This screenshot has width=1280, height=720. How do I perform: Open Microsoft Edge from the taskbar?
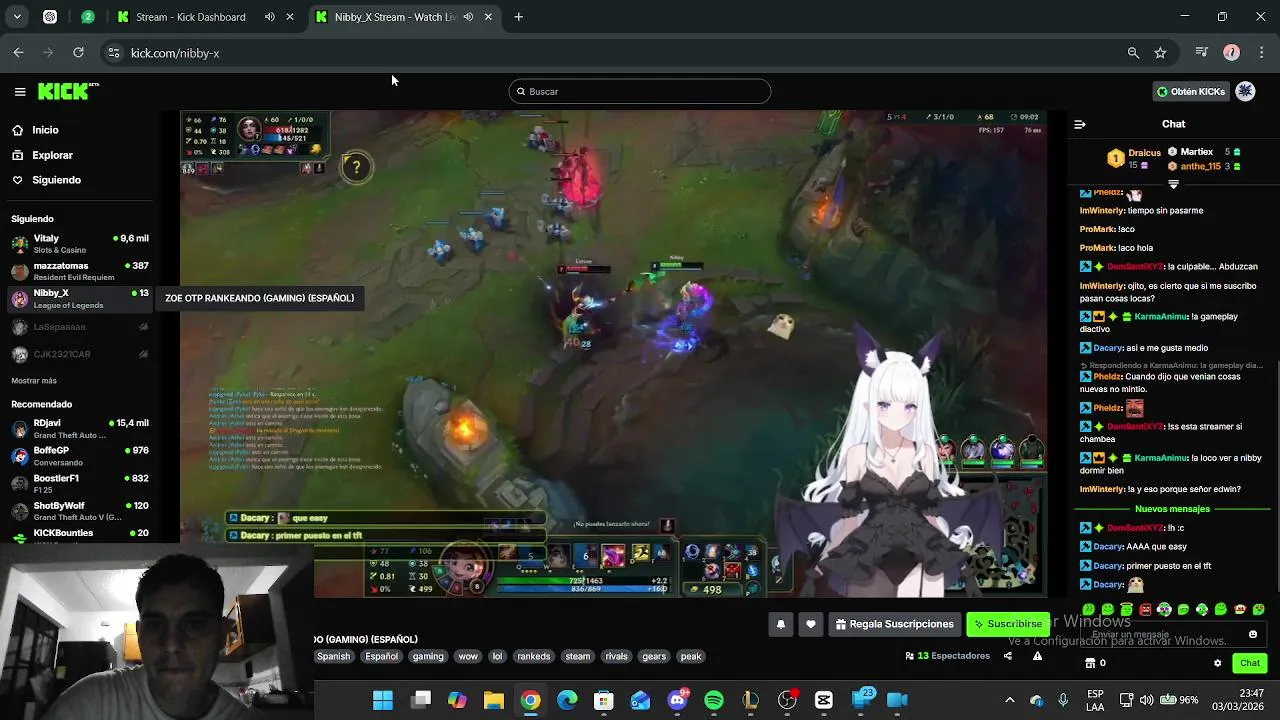567,700
